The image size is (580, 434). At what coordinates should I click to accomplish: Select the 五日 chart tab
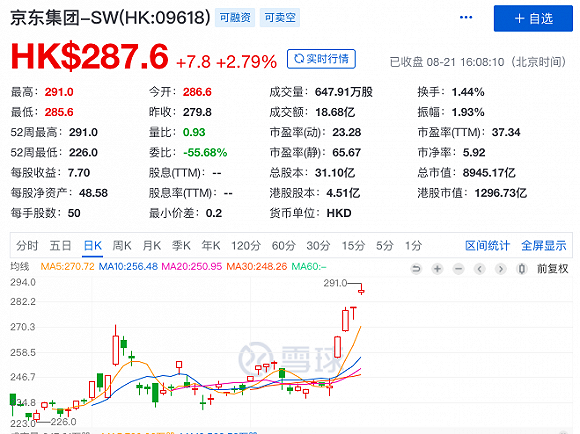[x=60, y=246]
